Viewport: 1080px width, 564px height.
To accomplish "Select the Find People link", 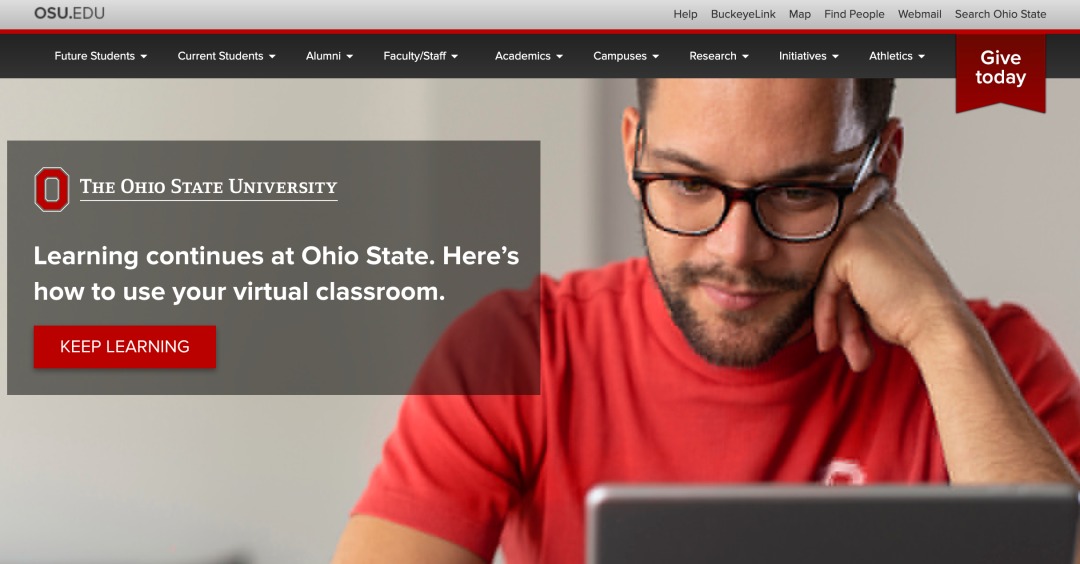I will coord(854,14).
